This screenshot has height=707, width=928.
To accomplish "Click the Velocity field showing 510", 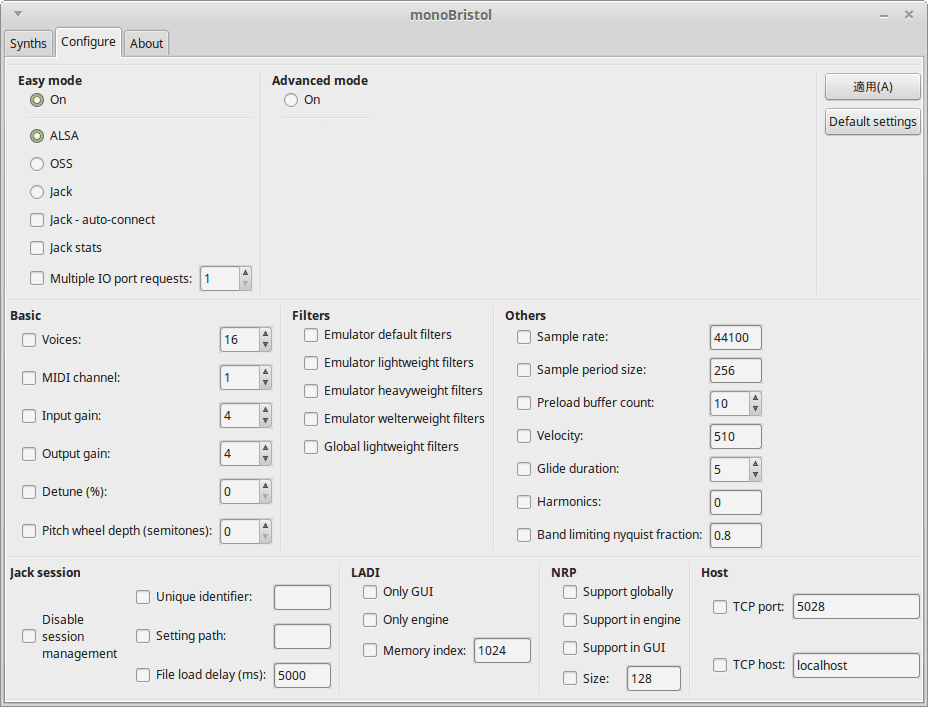I will pos(735,437).
